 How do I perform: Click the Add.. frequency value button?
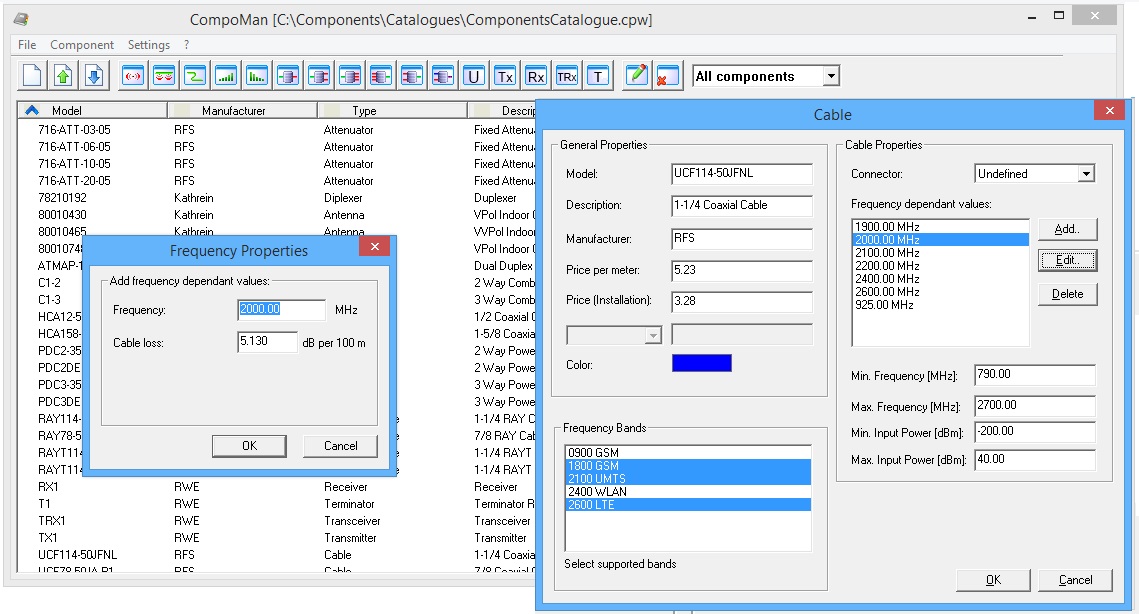tap(1067, 229)
